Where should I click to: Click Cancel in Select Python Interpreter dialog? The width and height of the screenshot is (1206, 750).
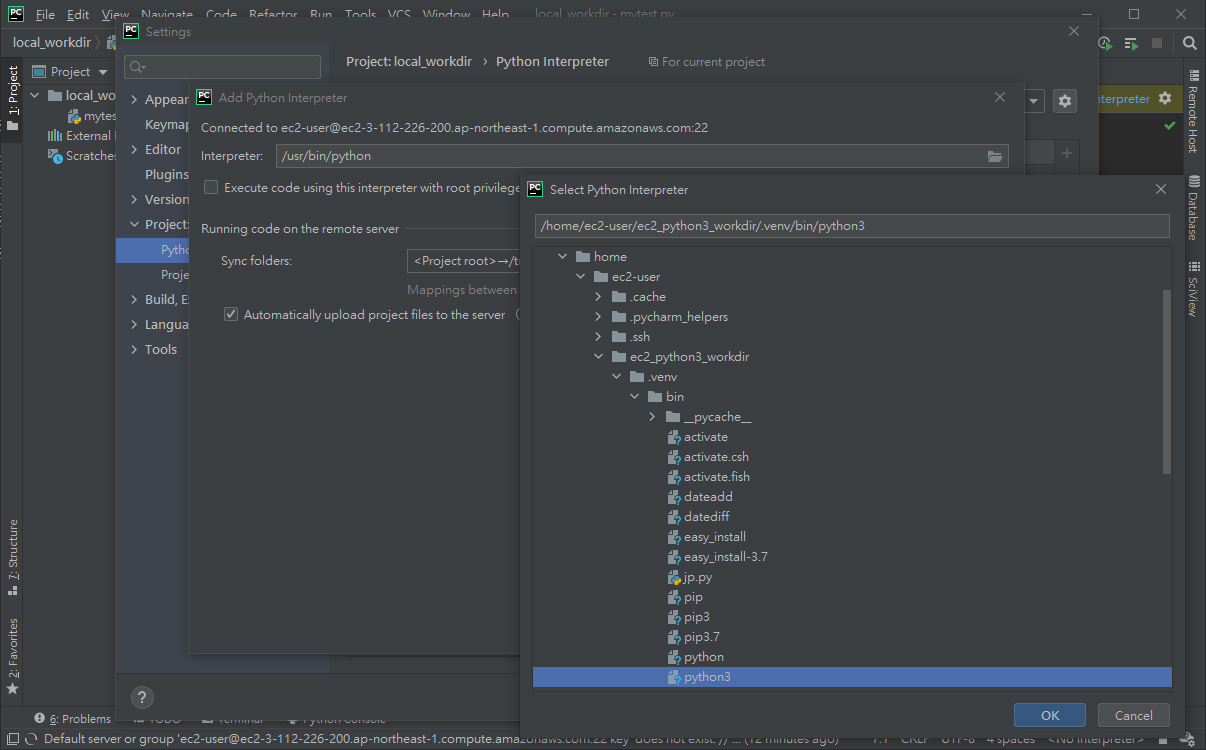pyautogui.click(x=1134, y=715)
